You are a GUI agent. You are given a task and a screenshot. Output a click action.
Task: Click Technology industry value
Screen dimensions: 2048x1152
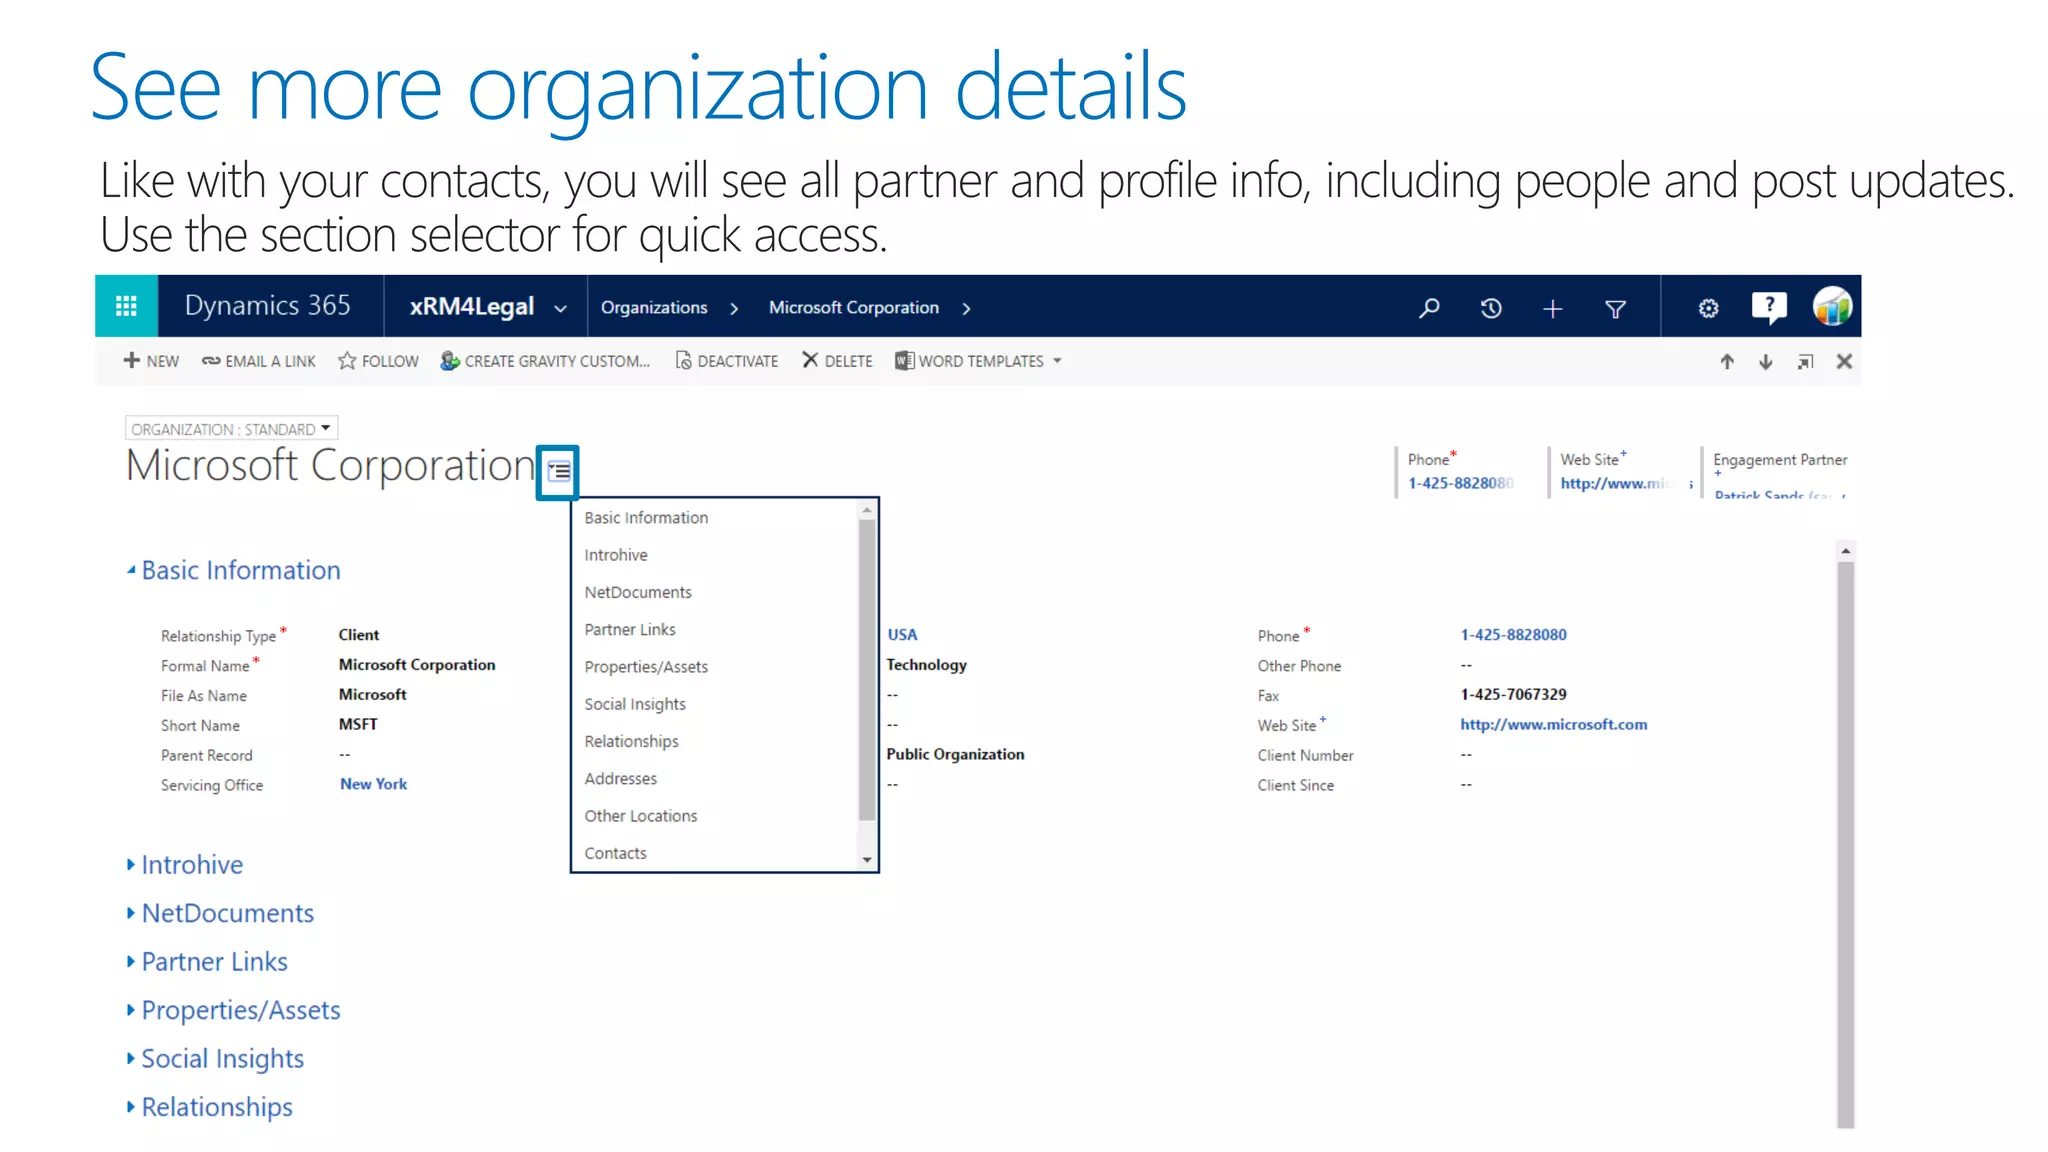tap(926, 665)
